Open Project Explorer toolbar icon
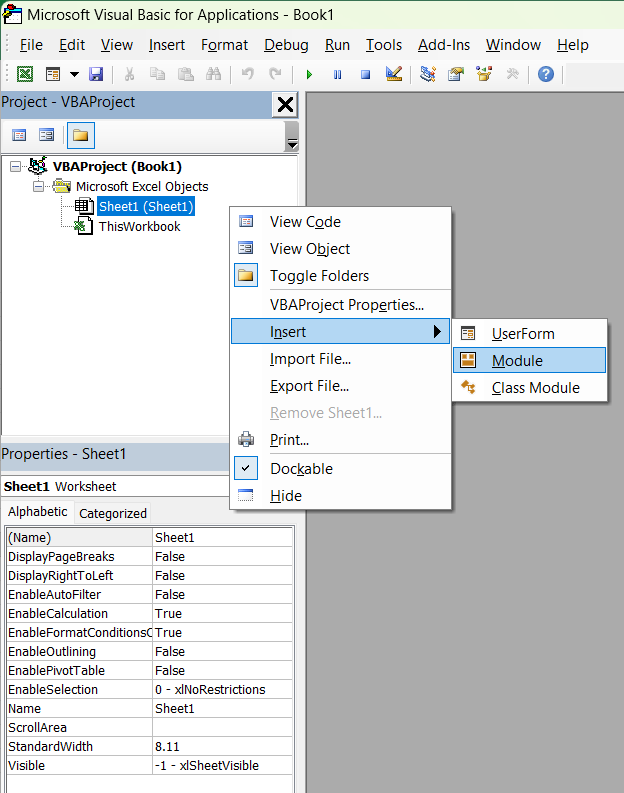The height and width of the screenshot is (793, 624). pyautogui.click(x=428, y=74)
